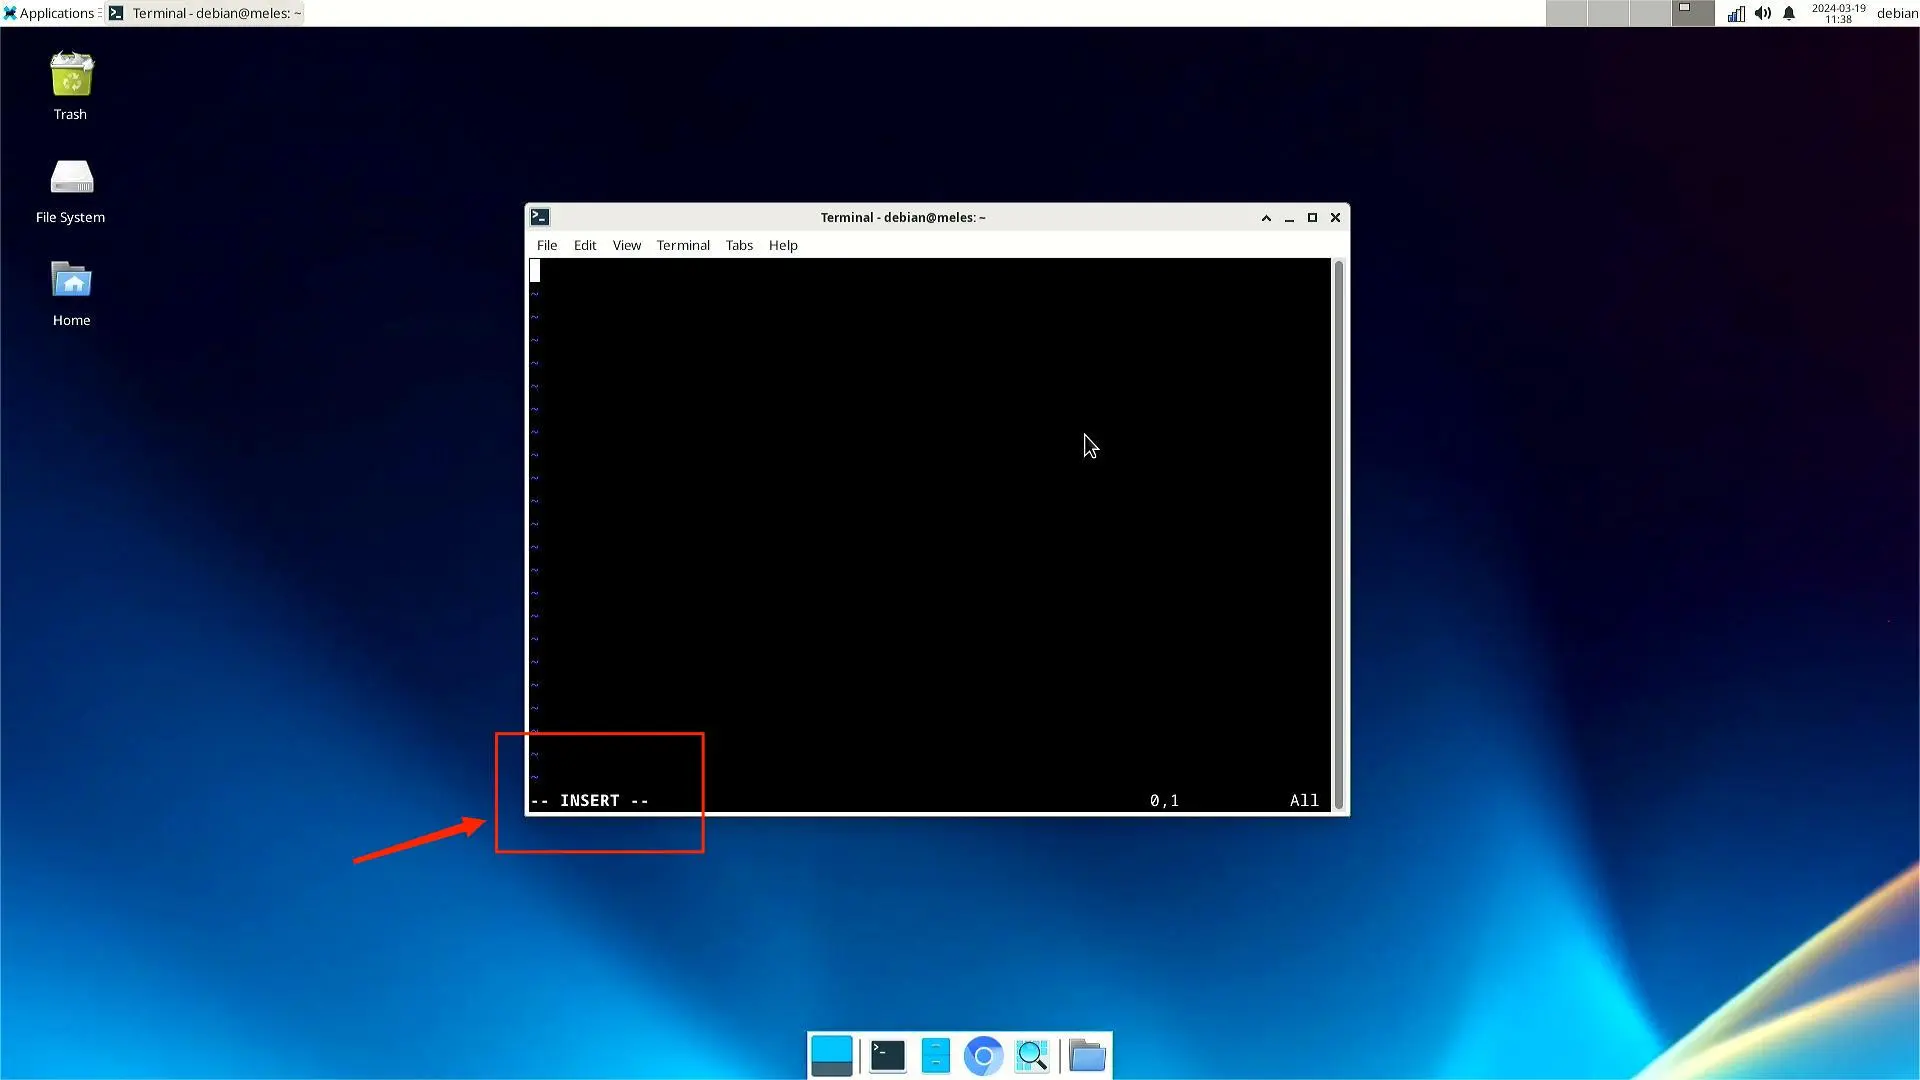Maximize the terminal window

tap(1312, 218)
